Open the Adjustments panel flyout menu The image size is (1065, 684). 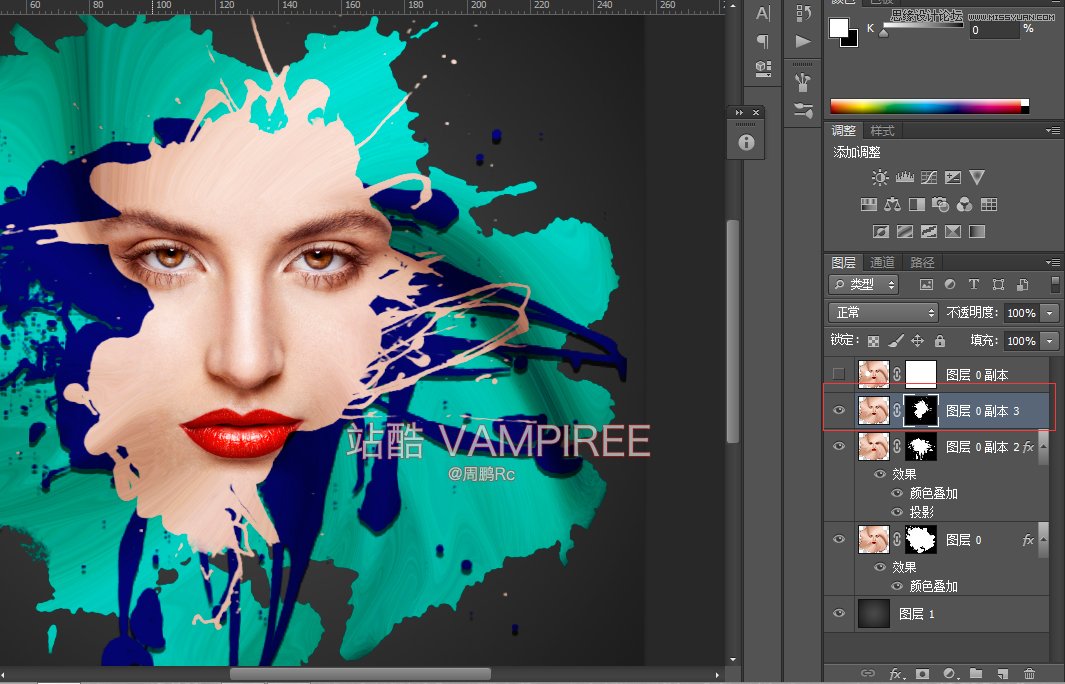coord(1053,130)
